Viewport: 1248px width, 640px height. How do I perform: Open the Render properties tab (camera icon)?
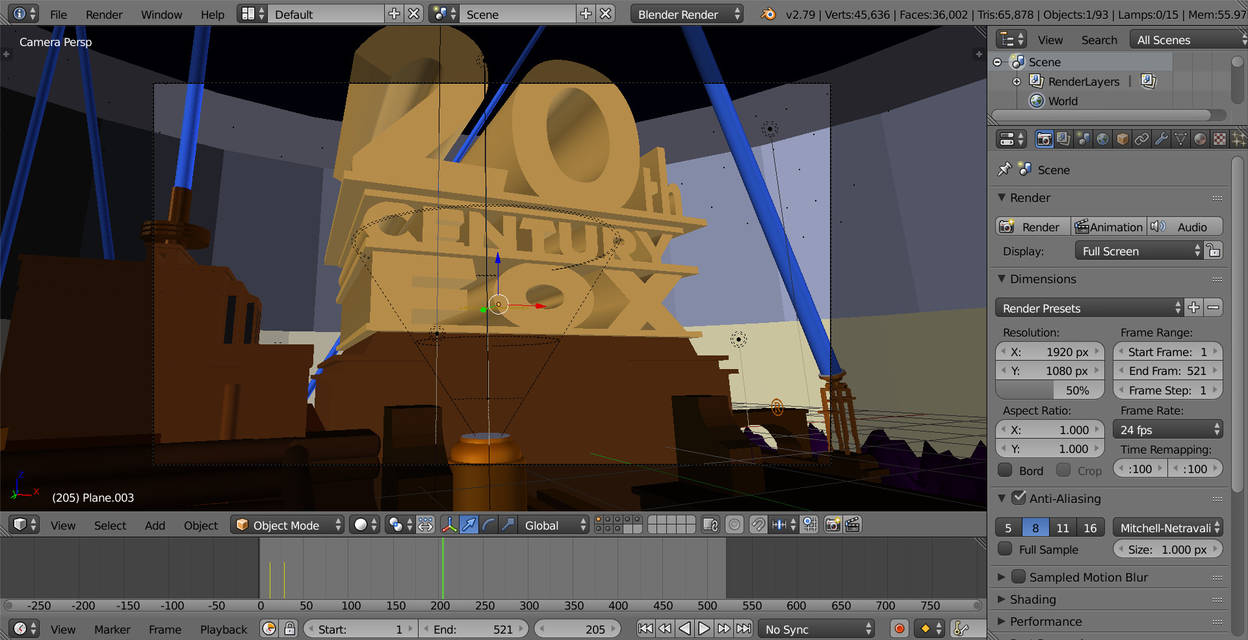(x=1044, y=139)
